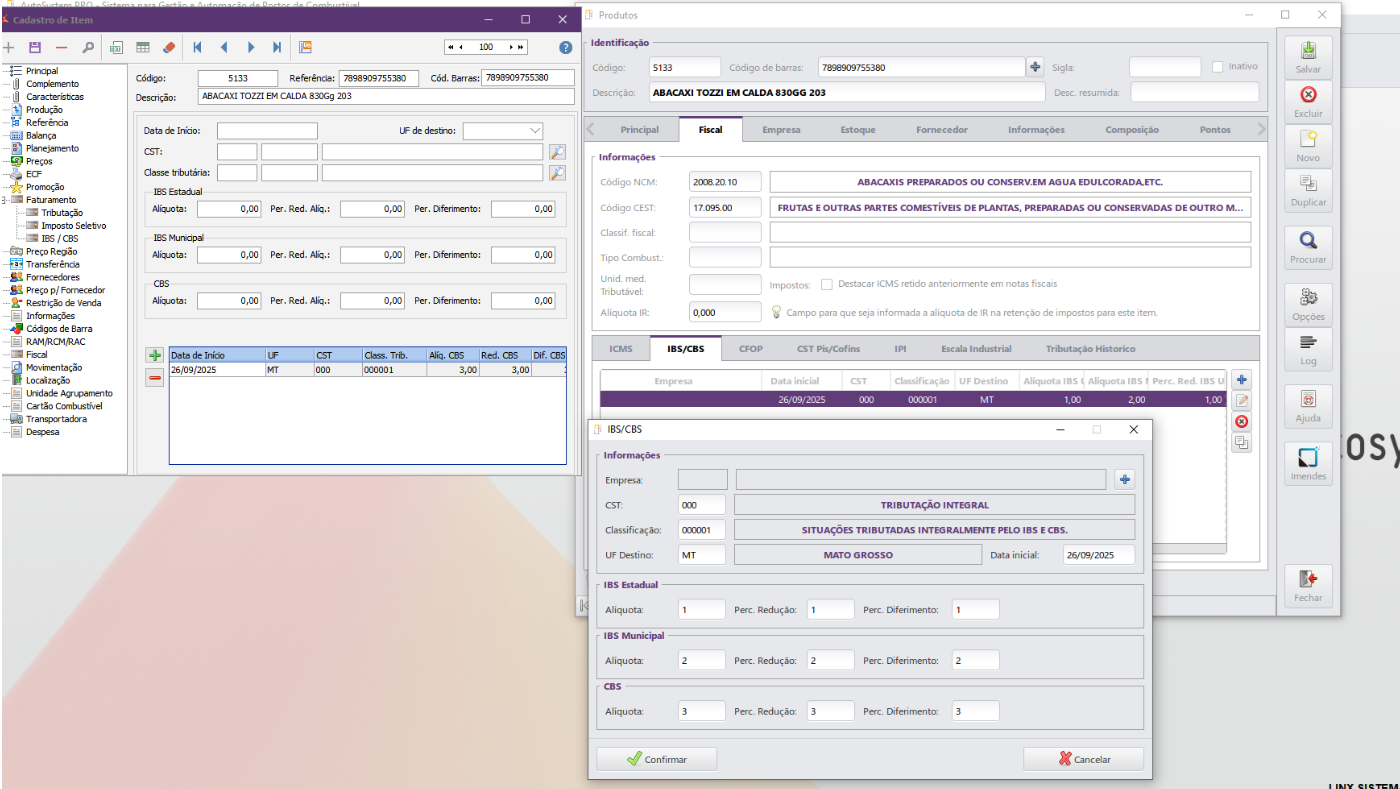The height and width of the screenshot is (789, 1400).
Task: Click blue plus beside Empresa field
Action: (x=1125, y=480)
